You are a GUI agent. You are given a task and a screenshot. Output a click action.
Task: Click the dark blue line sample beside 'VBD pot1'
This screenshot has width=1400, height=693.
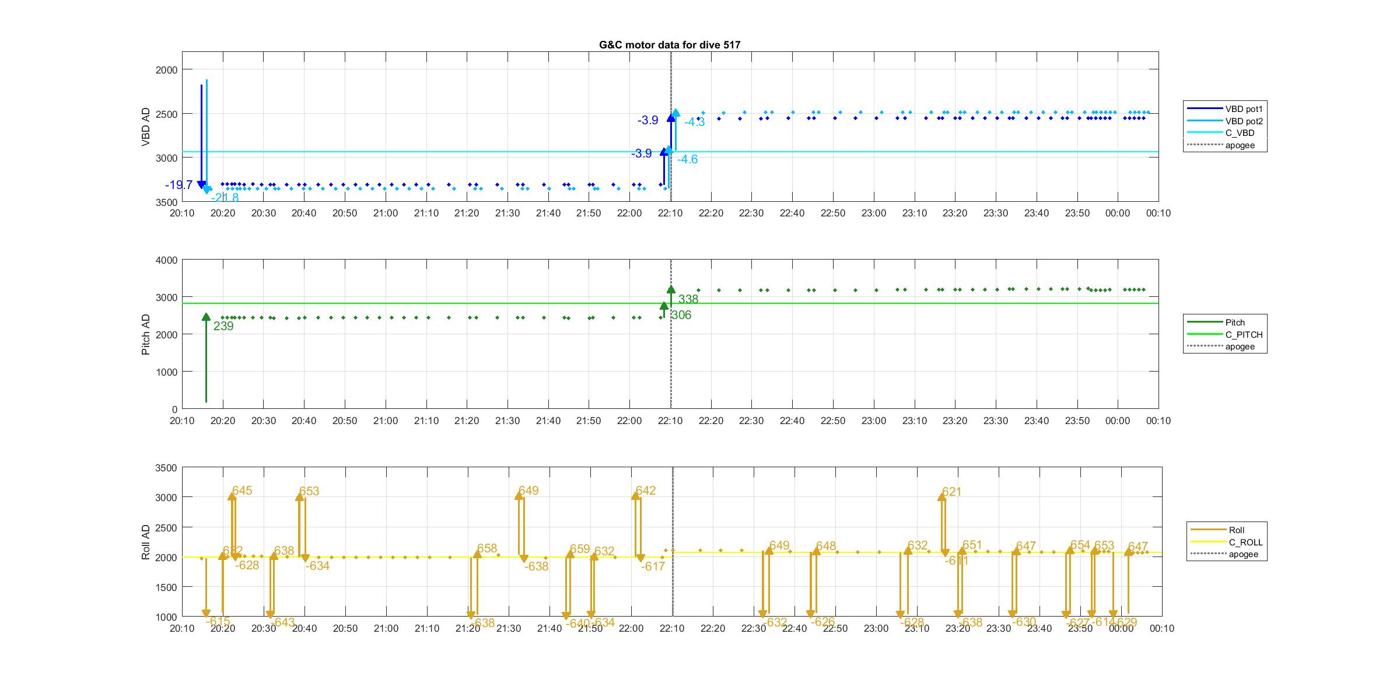click(1205, 108)
